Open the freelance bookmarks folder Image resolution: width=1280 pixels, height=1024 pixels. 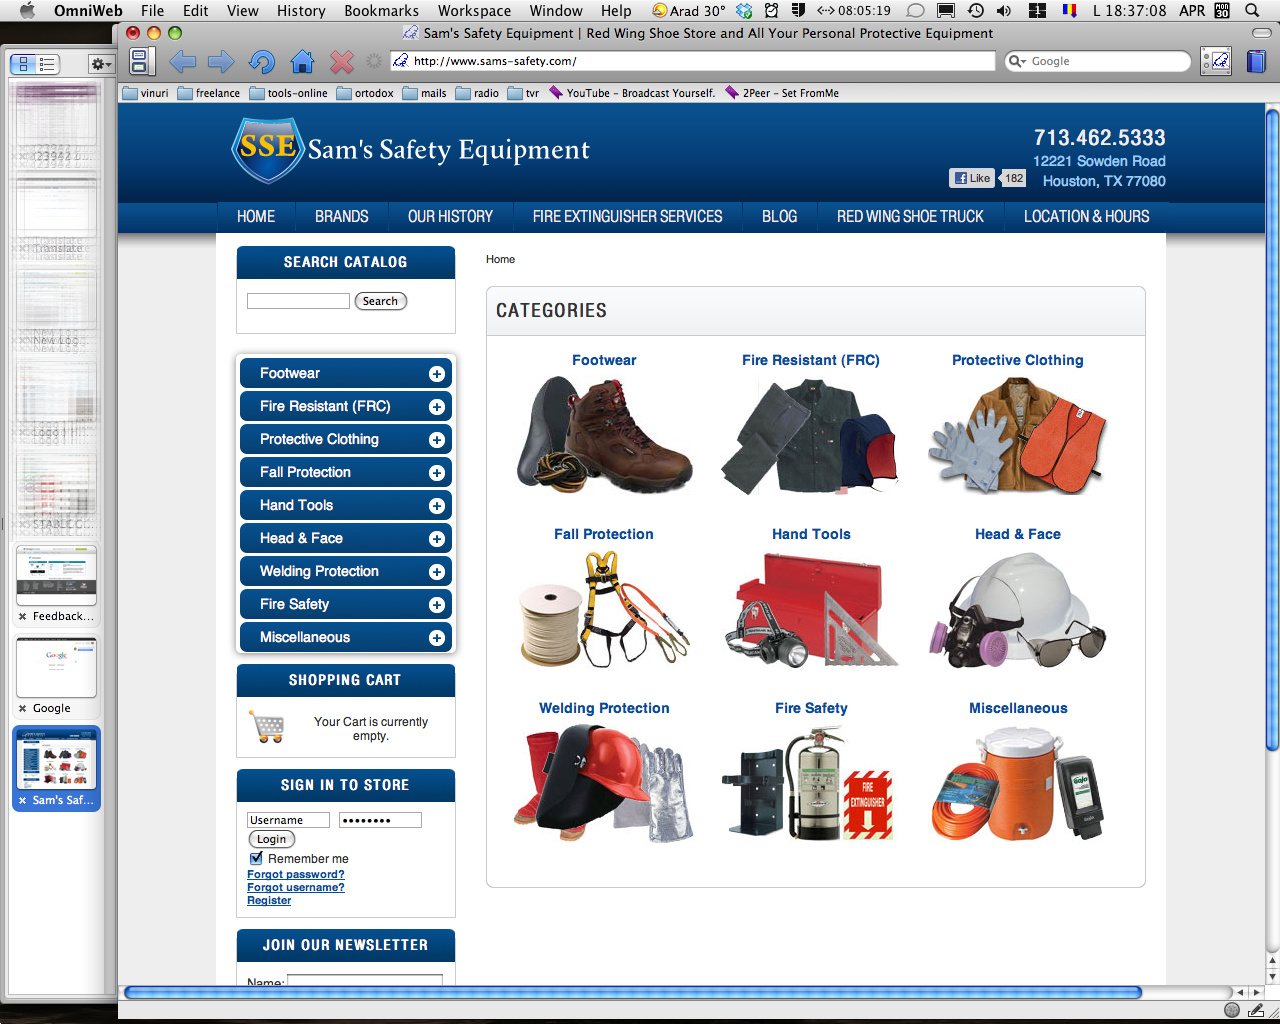[208, 93]
